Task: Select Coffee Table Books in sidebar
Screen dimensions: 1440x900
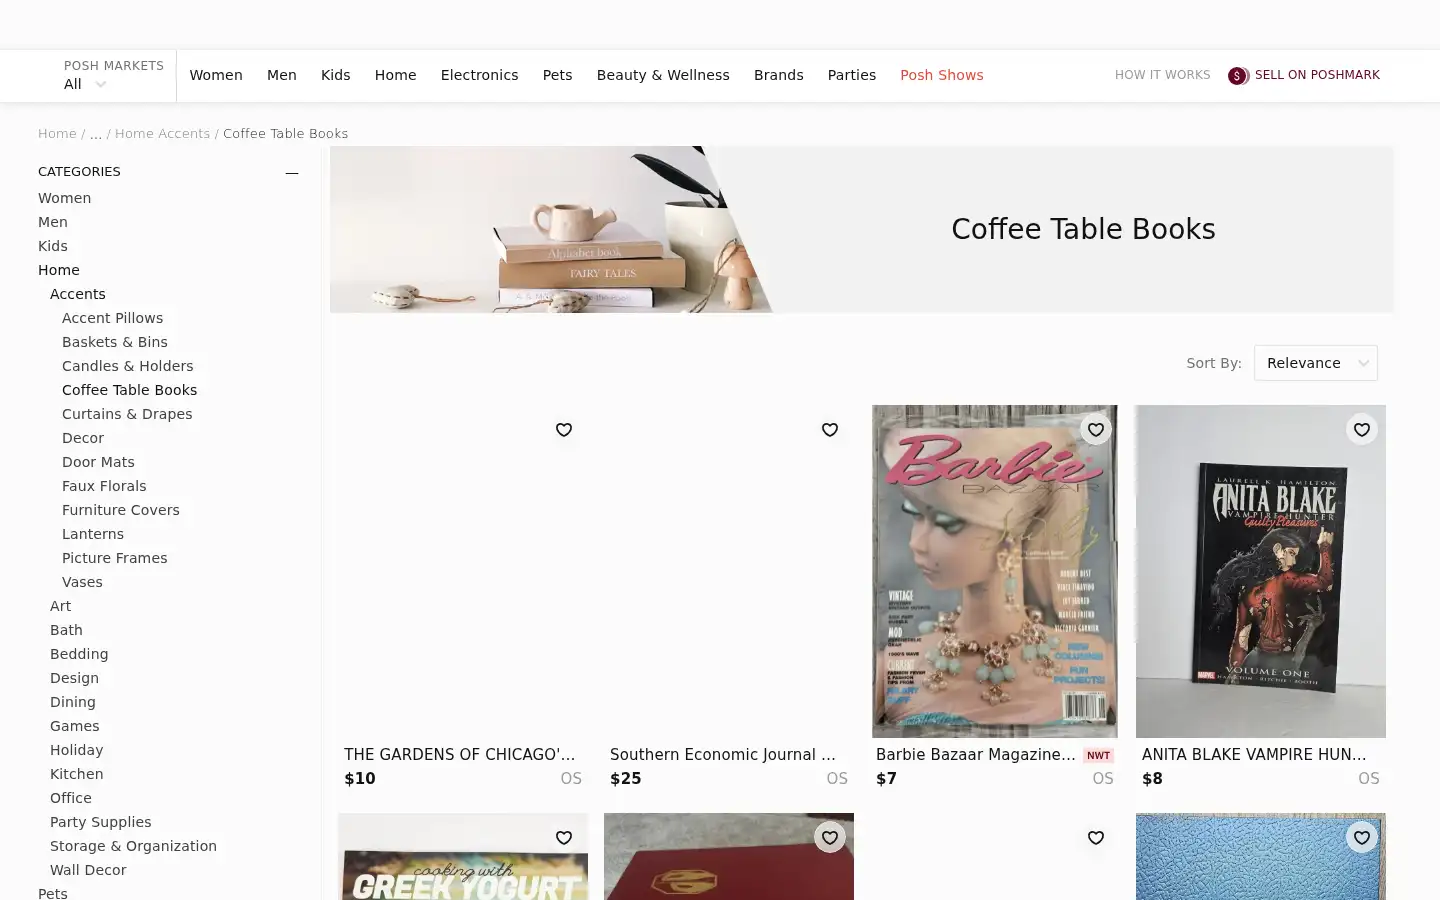Action: 130,390
